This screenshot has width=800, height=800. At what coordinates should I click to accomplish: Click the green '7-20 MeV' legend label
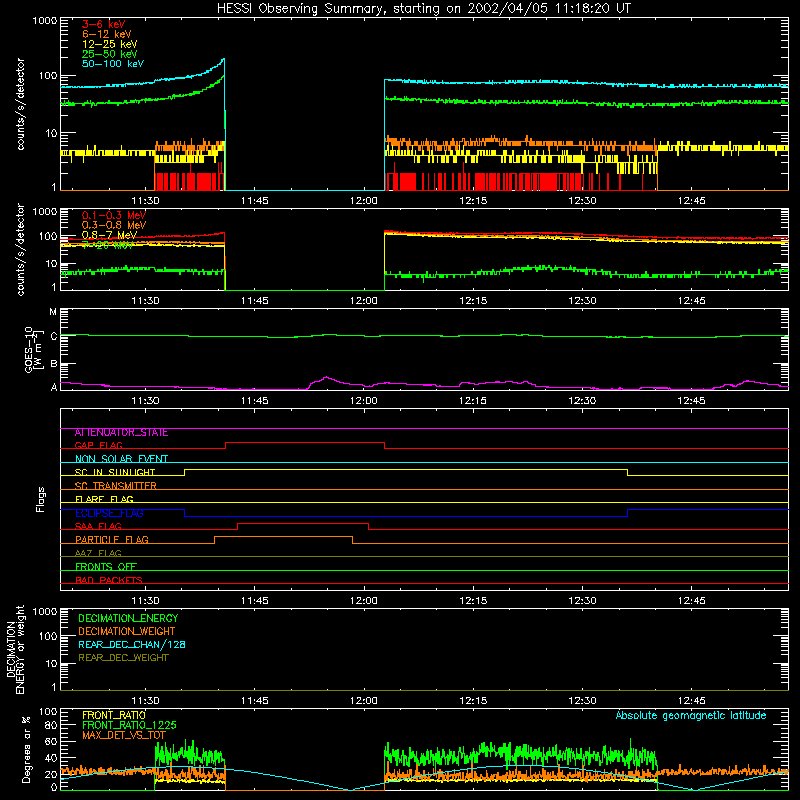(x=107, y=245)
